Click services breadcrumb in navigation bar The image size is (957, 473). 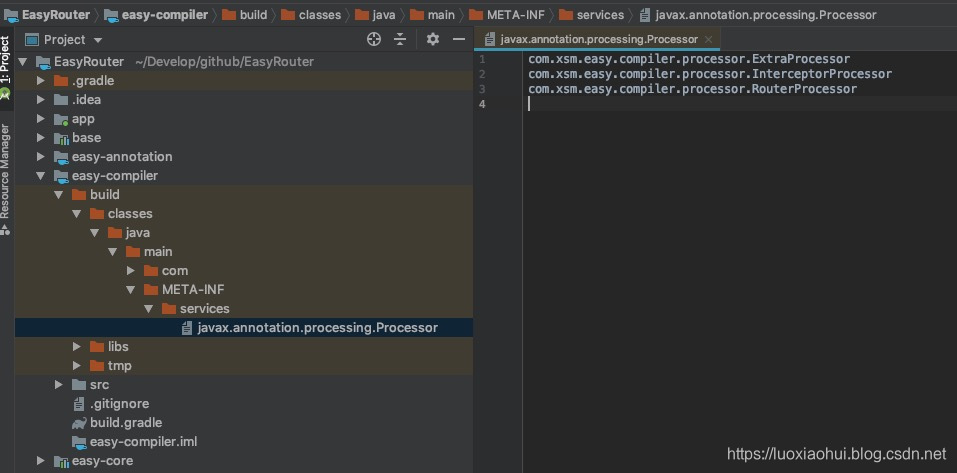click(x=591, y=15)
